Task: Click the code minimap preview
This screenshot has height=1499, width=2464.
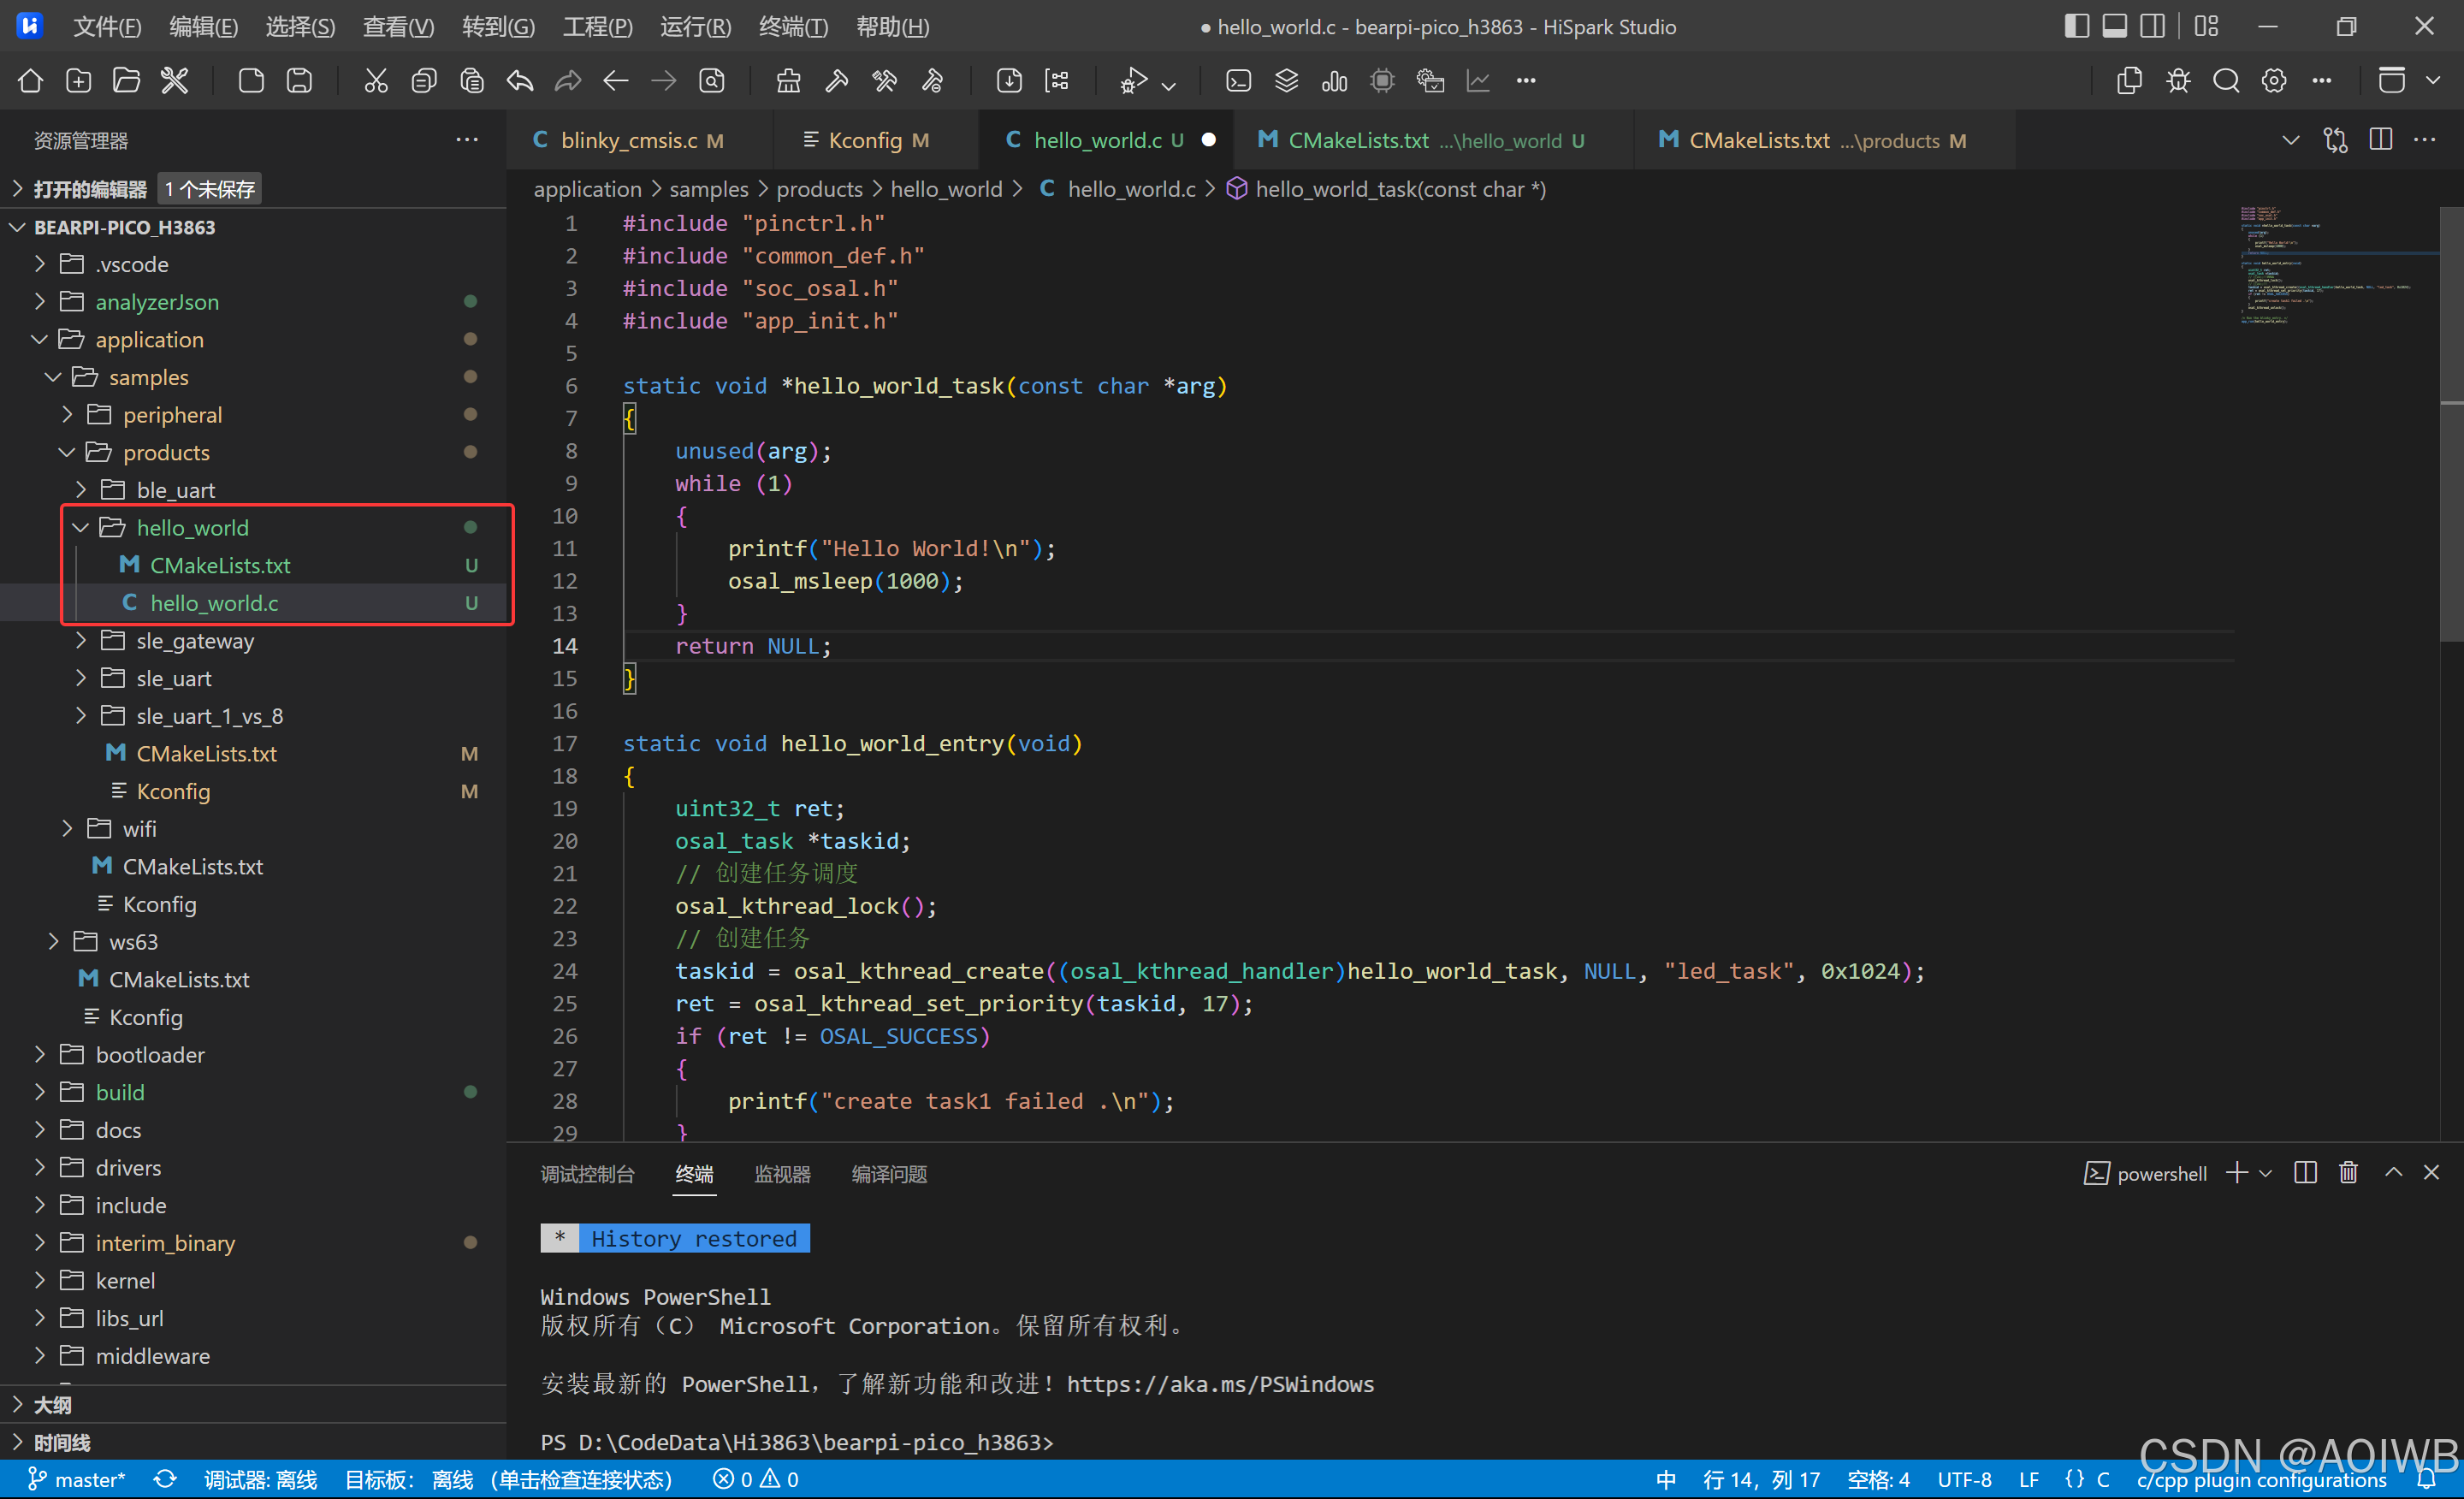Action: (2330, 266)
